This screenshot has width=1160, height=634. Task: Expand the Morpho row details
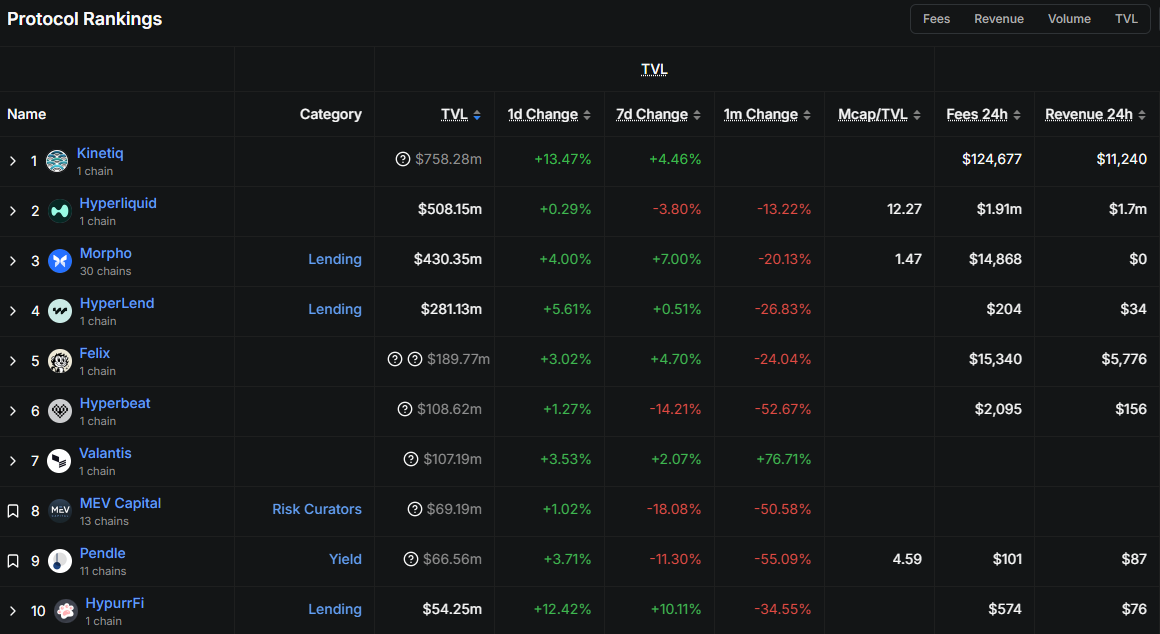pos(12,260)
